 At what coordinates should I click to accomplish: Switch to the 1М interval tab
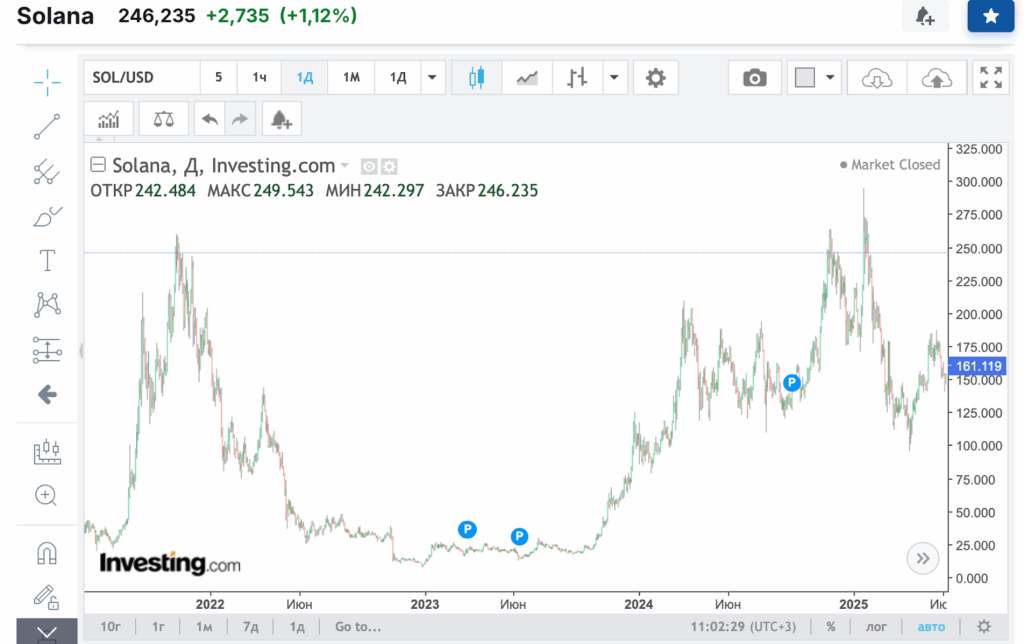click(351, 78)
